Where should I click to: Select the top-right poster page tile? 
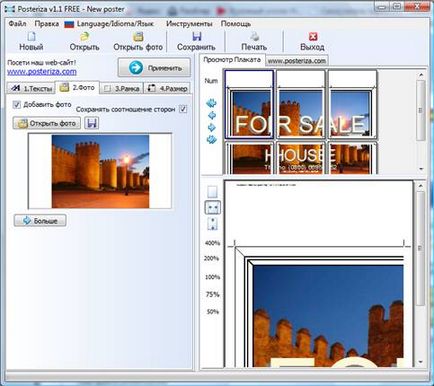tap(352, 104)
